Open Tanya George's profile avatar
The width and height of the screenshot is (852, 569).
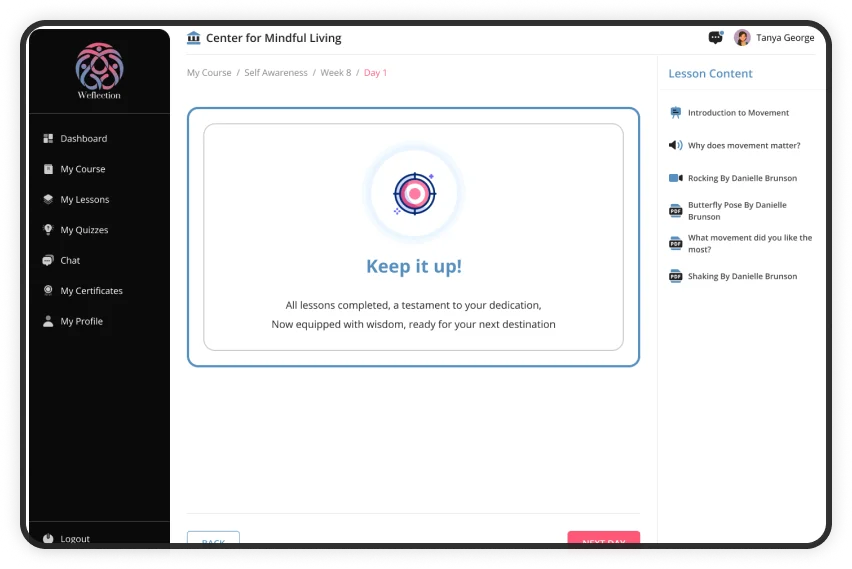tap(742, 38)
